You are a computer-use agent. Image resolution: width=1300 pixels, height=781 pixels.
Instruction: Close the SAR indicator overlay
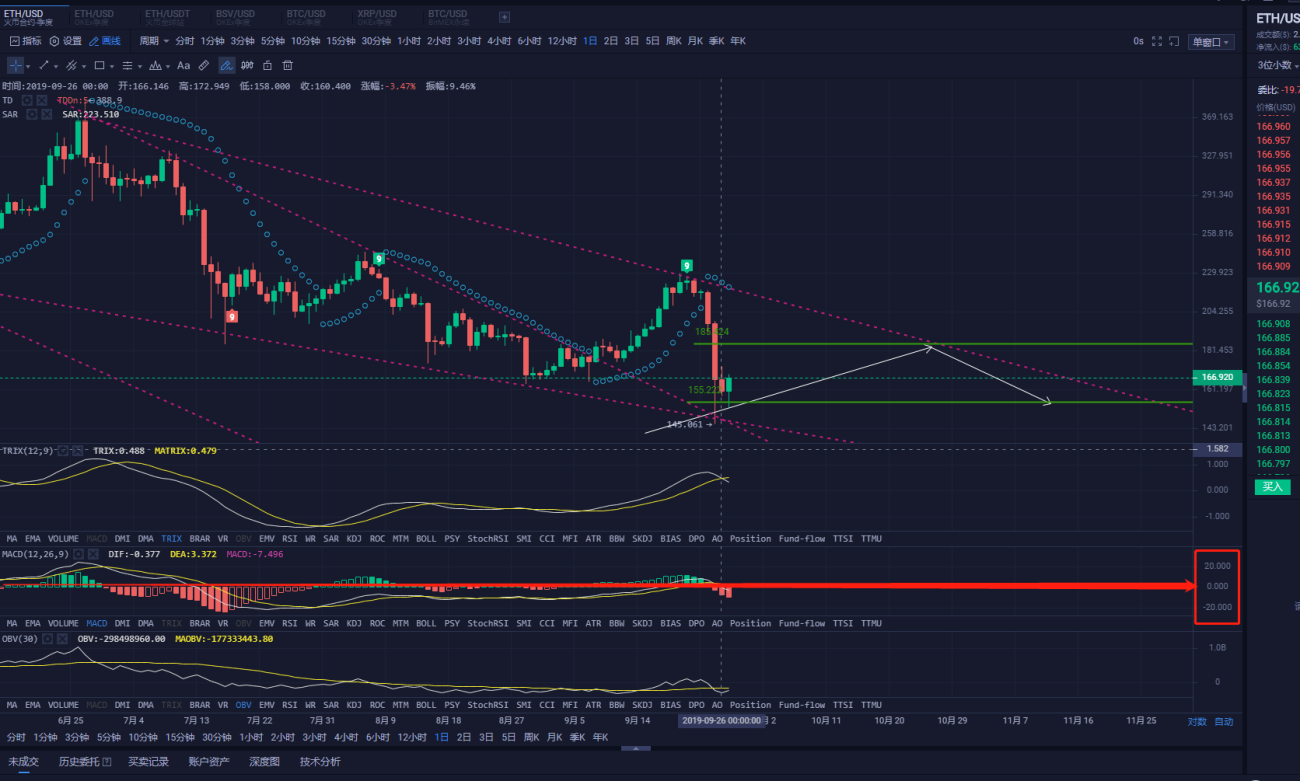[x=47, y=114]
